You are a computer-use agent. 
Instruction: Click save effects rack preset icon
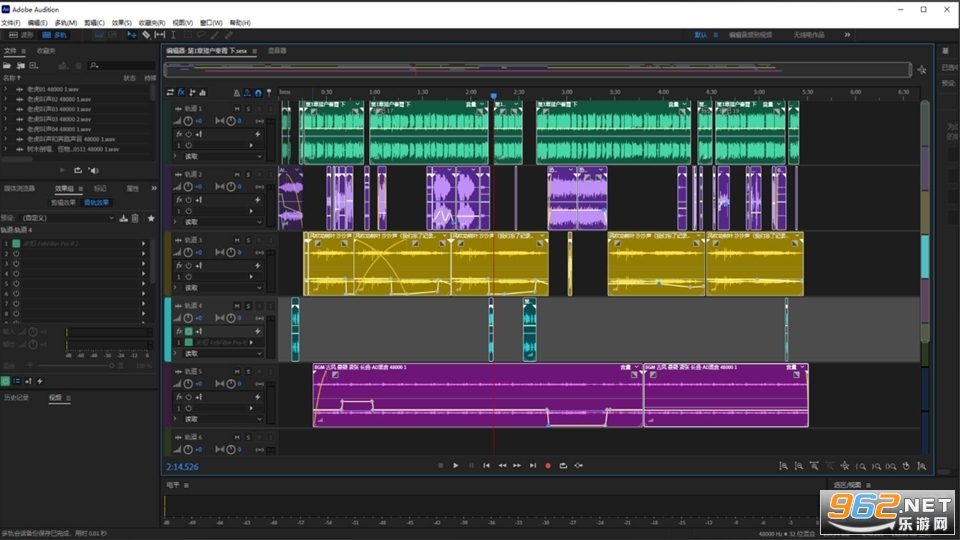coord(124,218)
